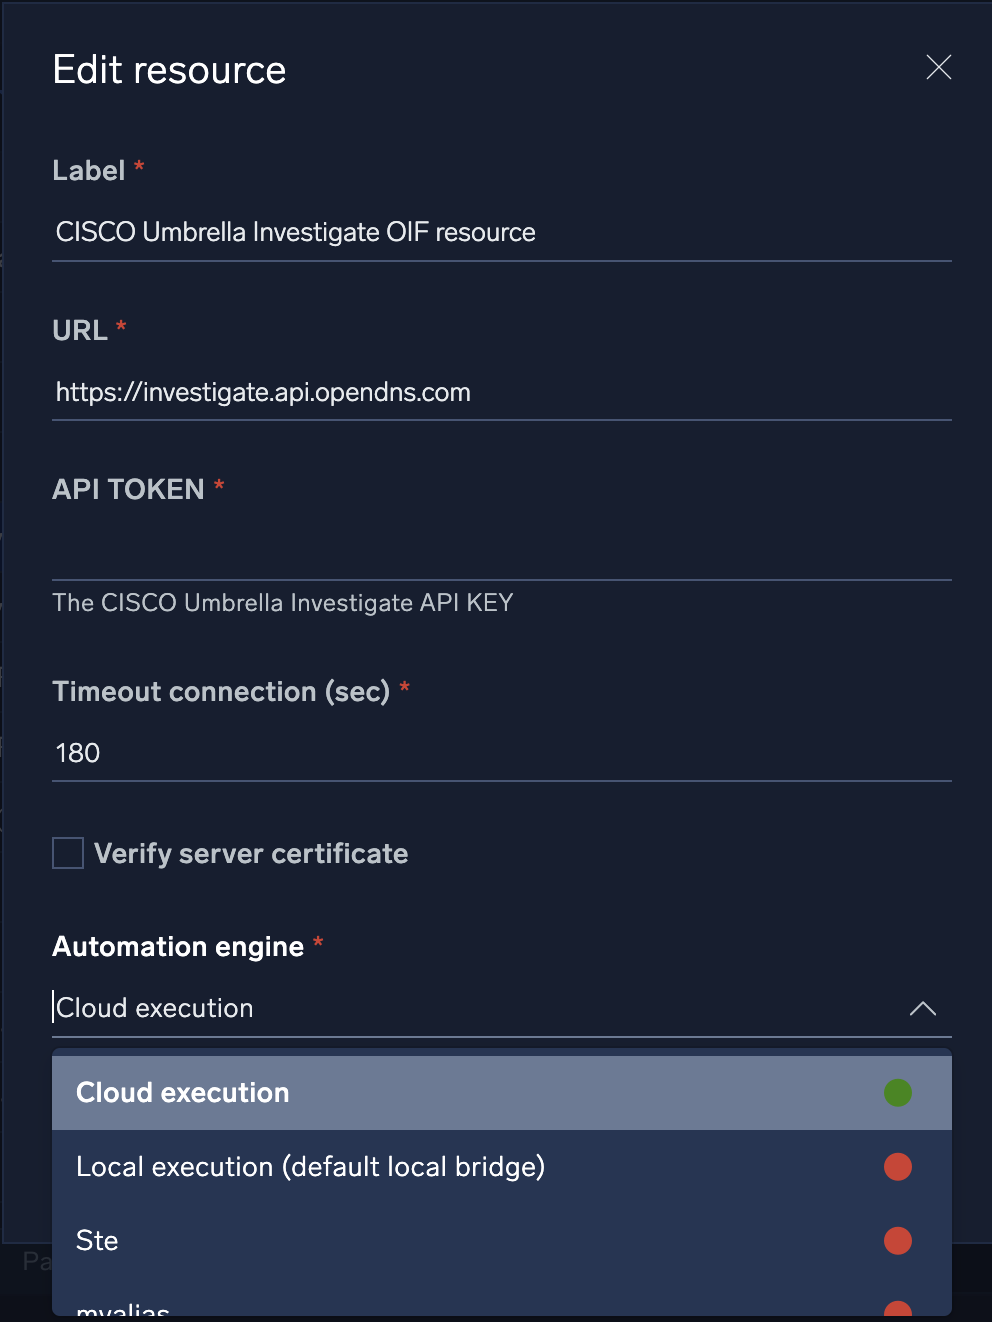Enable Verify server certificate checkbox
The width and height of the screenshot is (992, 1322).
(68, 853)
